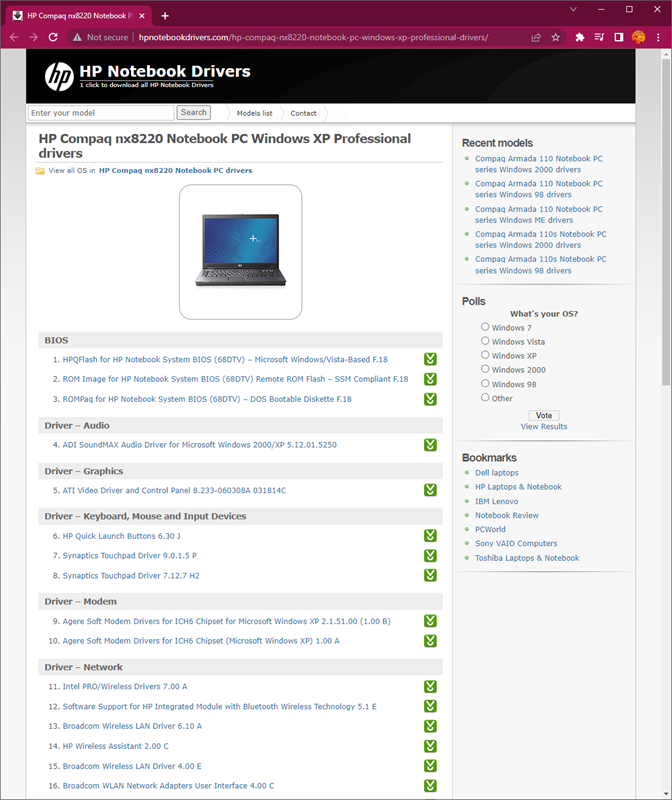
Task: Open the tab search dropdown chevron
Action: (x=573, y=9)
